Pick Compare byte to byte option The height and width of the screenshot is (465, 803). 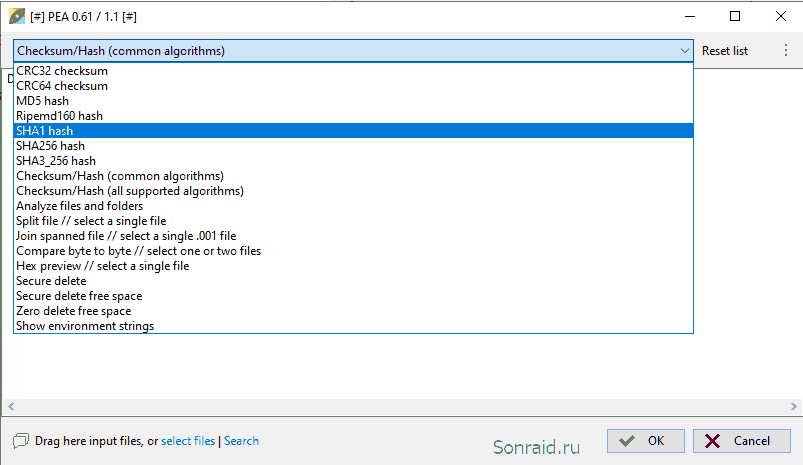(x=353, y=251)
